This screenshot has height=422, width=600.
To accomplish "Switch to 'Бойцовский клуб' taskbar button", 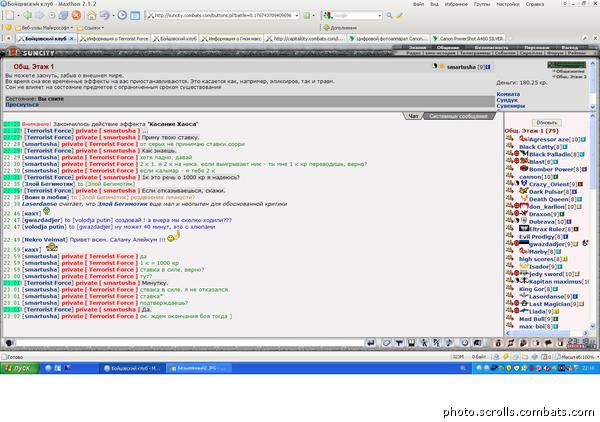I will pos(132,368).
